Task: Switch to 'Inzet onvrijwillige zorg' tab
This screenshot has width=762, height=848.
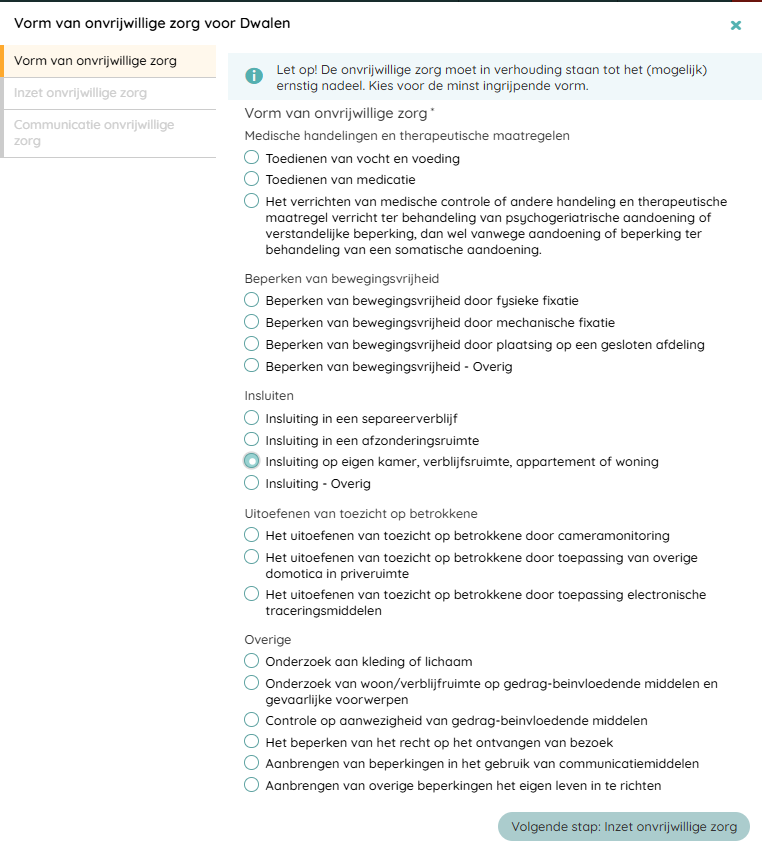Action: [x=80, y=93]
